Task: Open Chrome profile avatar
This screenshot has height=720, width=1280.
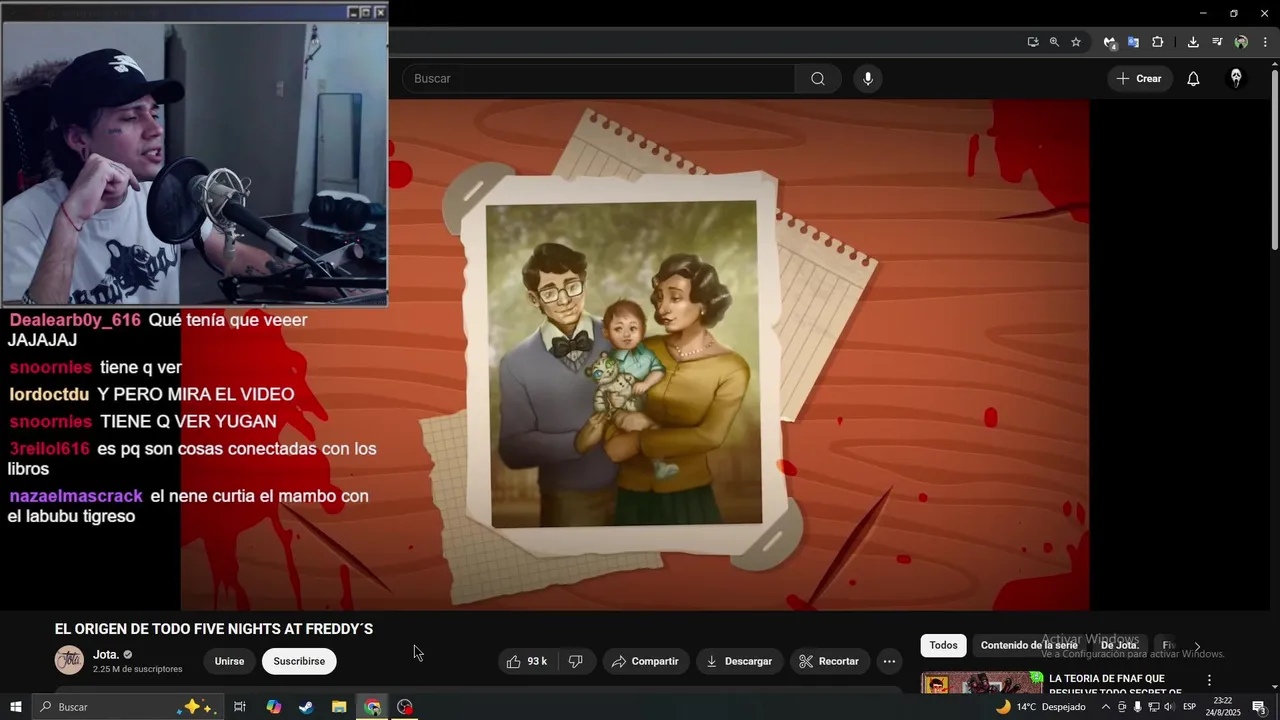Action: [1241, 42]
